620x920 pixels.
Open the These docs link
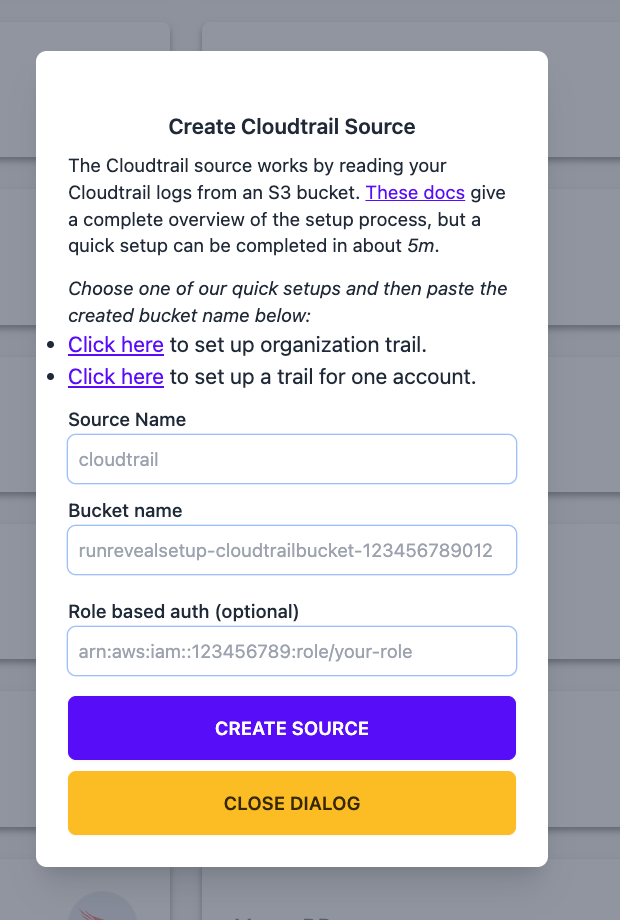(415, 192)
